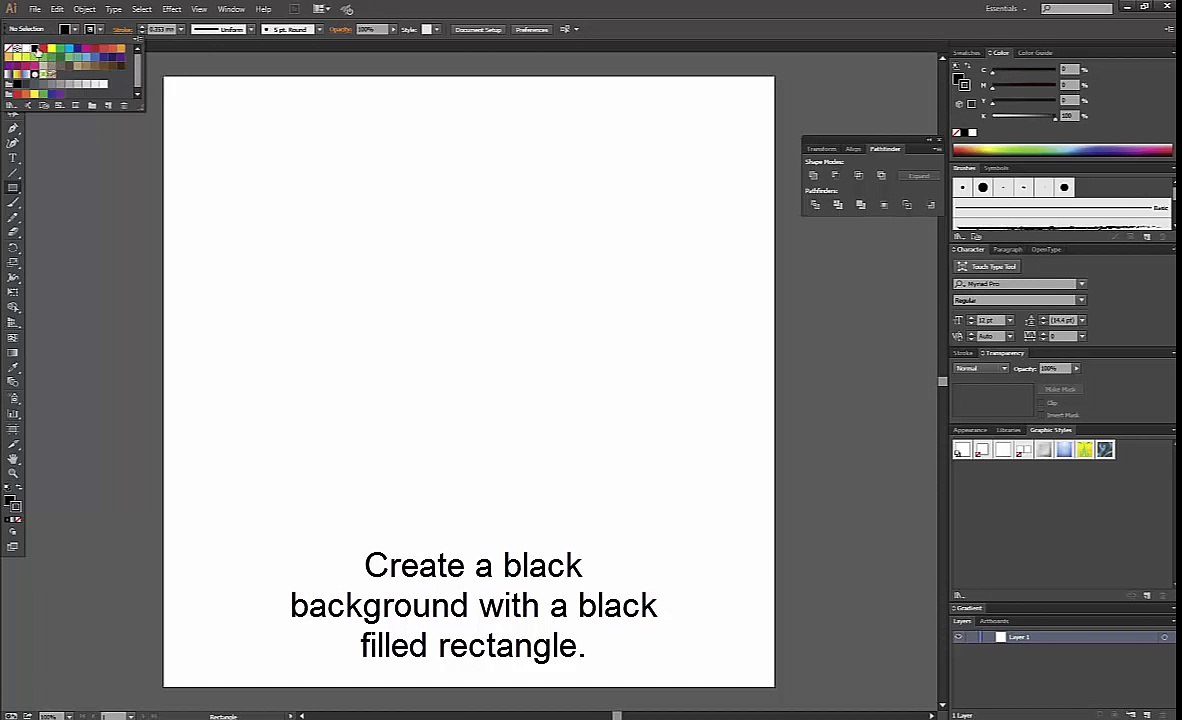The height and width of the screenshot is (720, 1182).
Task: Open the fill color dropdown in control bar
Action: (x=75, y=29)
